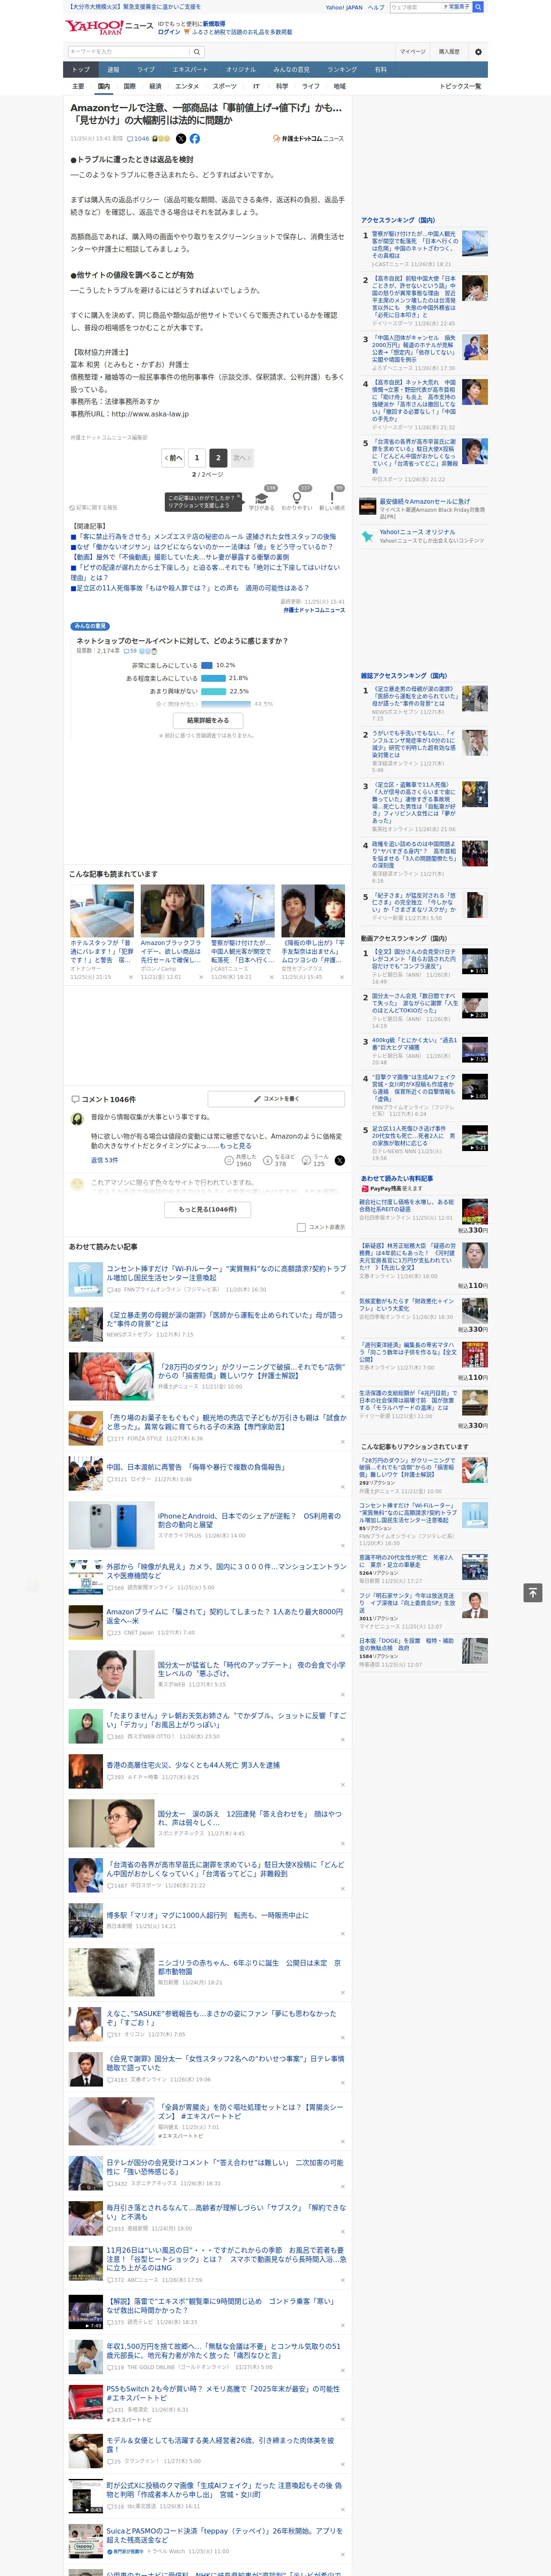Play the 国分太一さん会見 ranking video thumbnail
Screen dimensions: 551x2576
(x=475, y=1006)
